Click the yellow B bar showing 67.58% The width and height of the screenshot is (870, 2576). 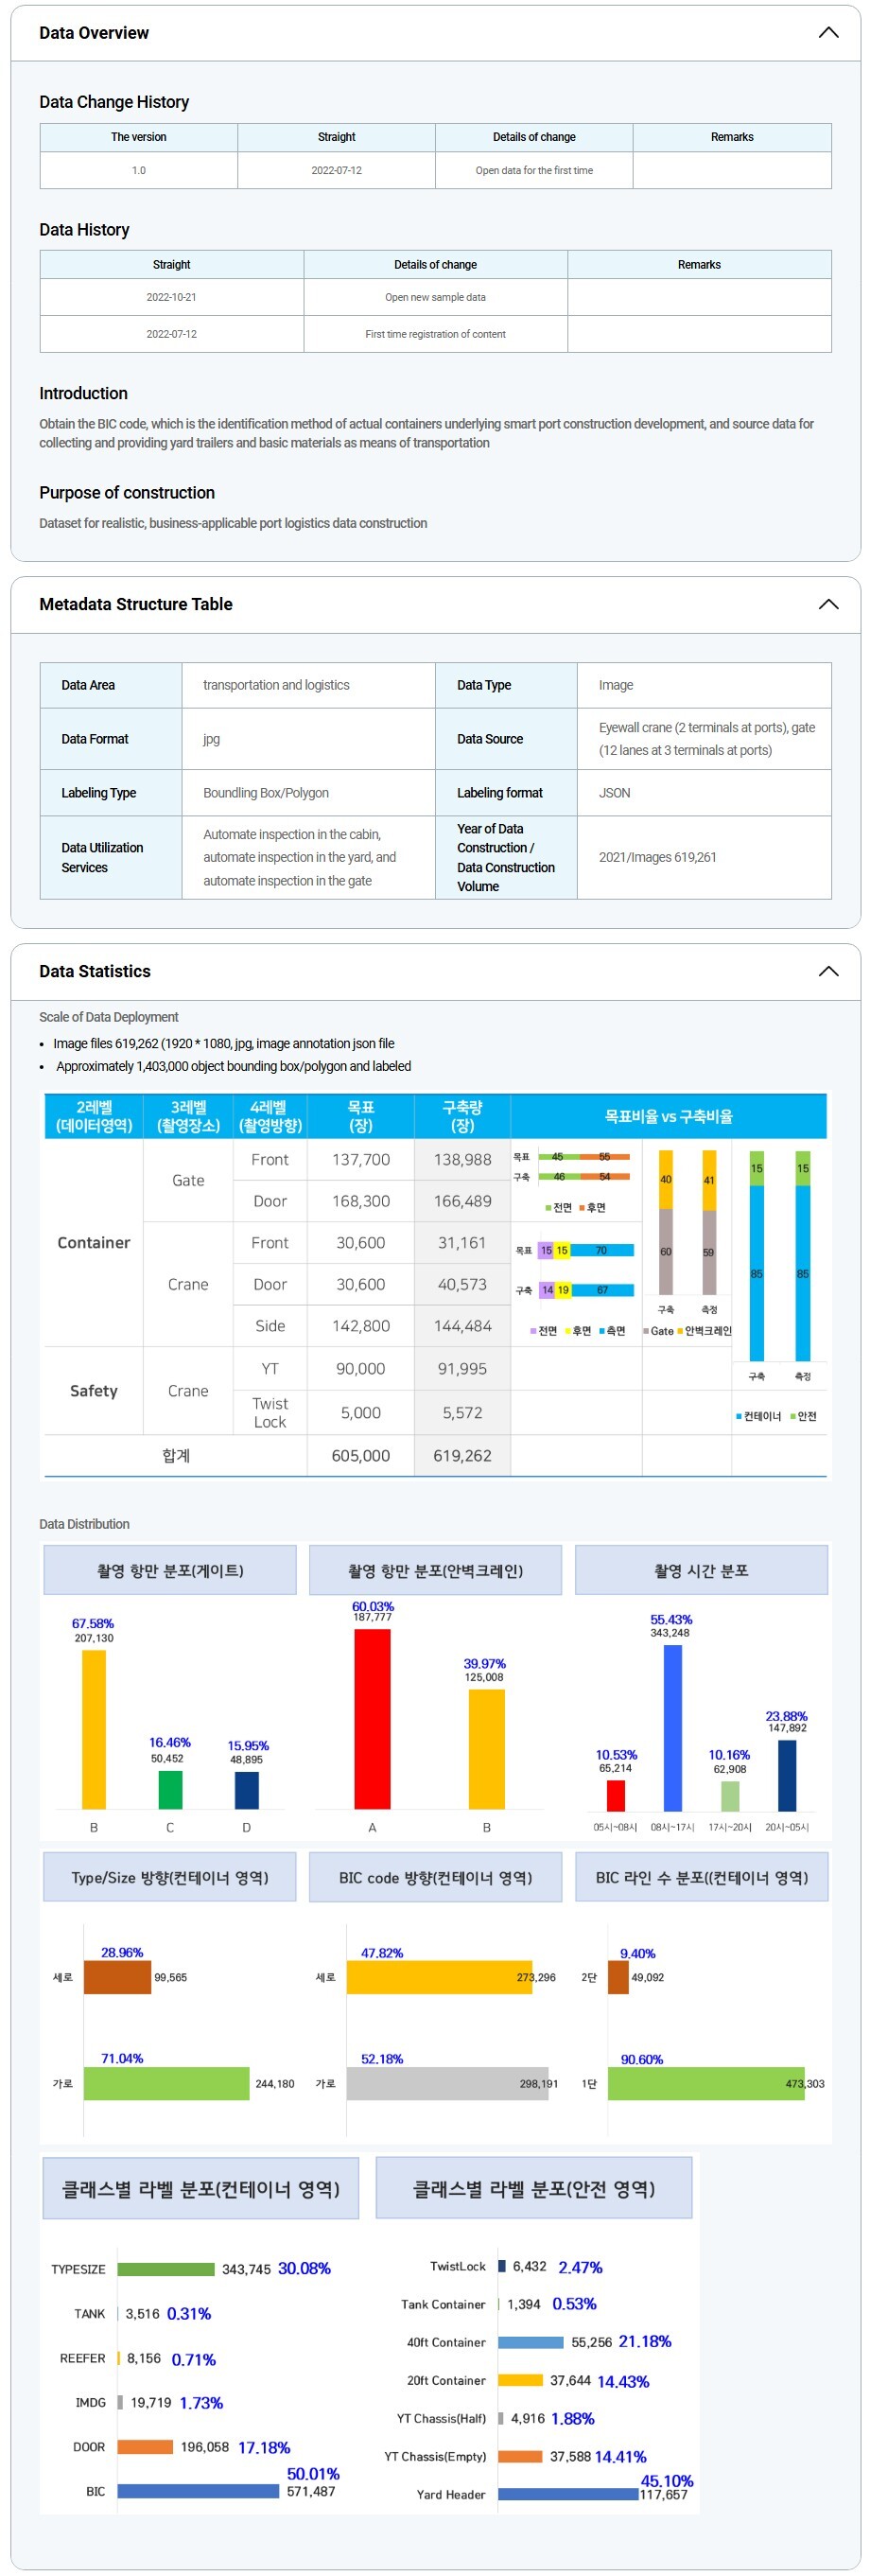[94, 1728]
